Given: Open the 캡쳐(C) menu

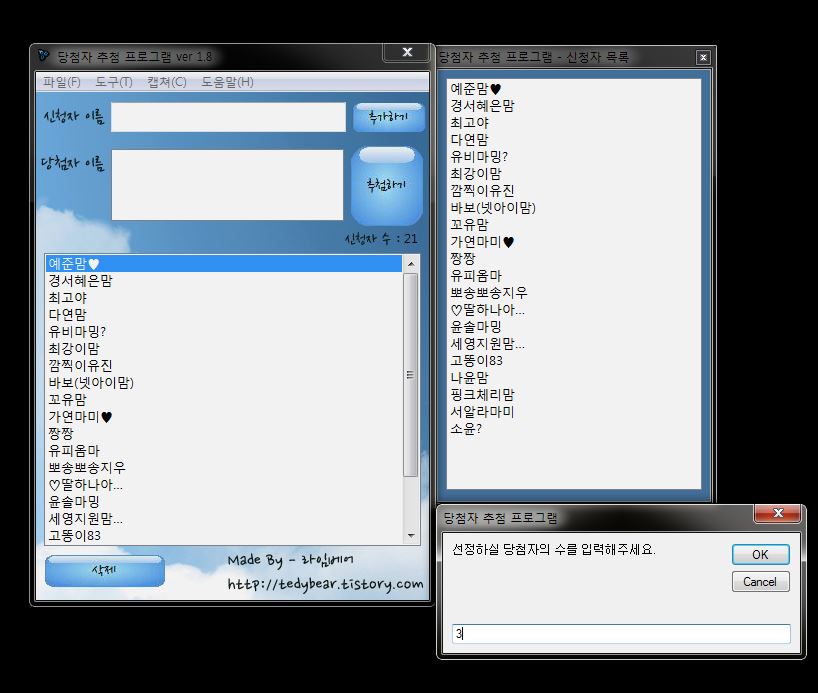Looking at the screenshot, I should (x=166, y=82).
